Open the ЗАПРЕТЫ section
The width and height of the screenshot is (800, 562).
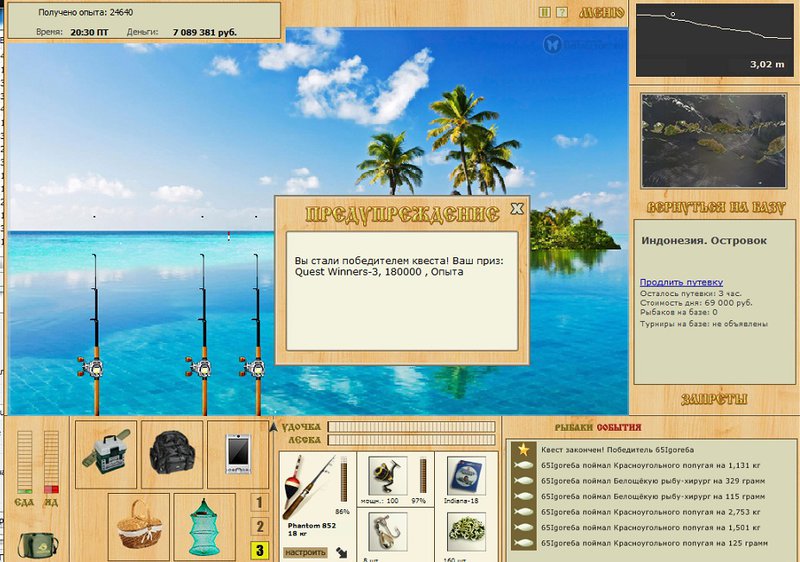(714, 399)
